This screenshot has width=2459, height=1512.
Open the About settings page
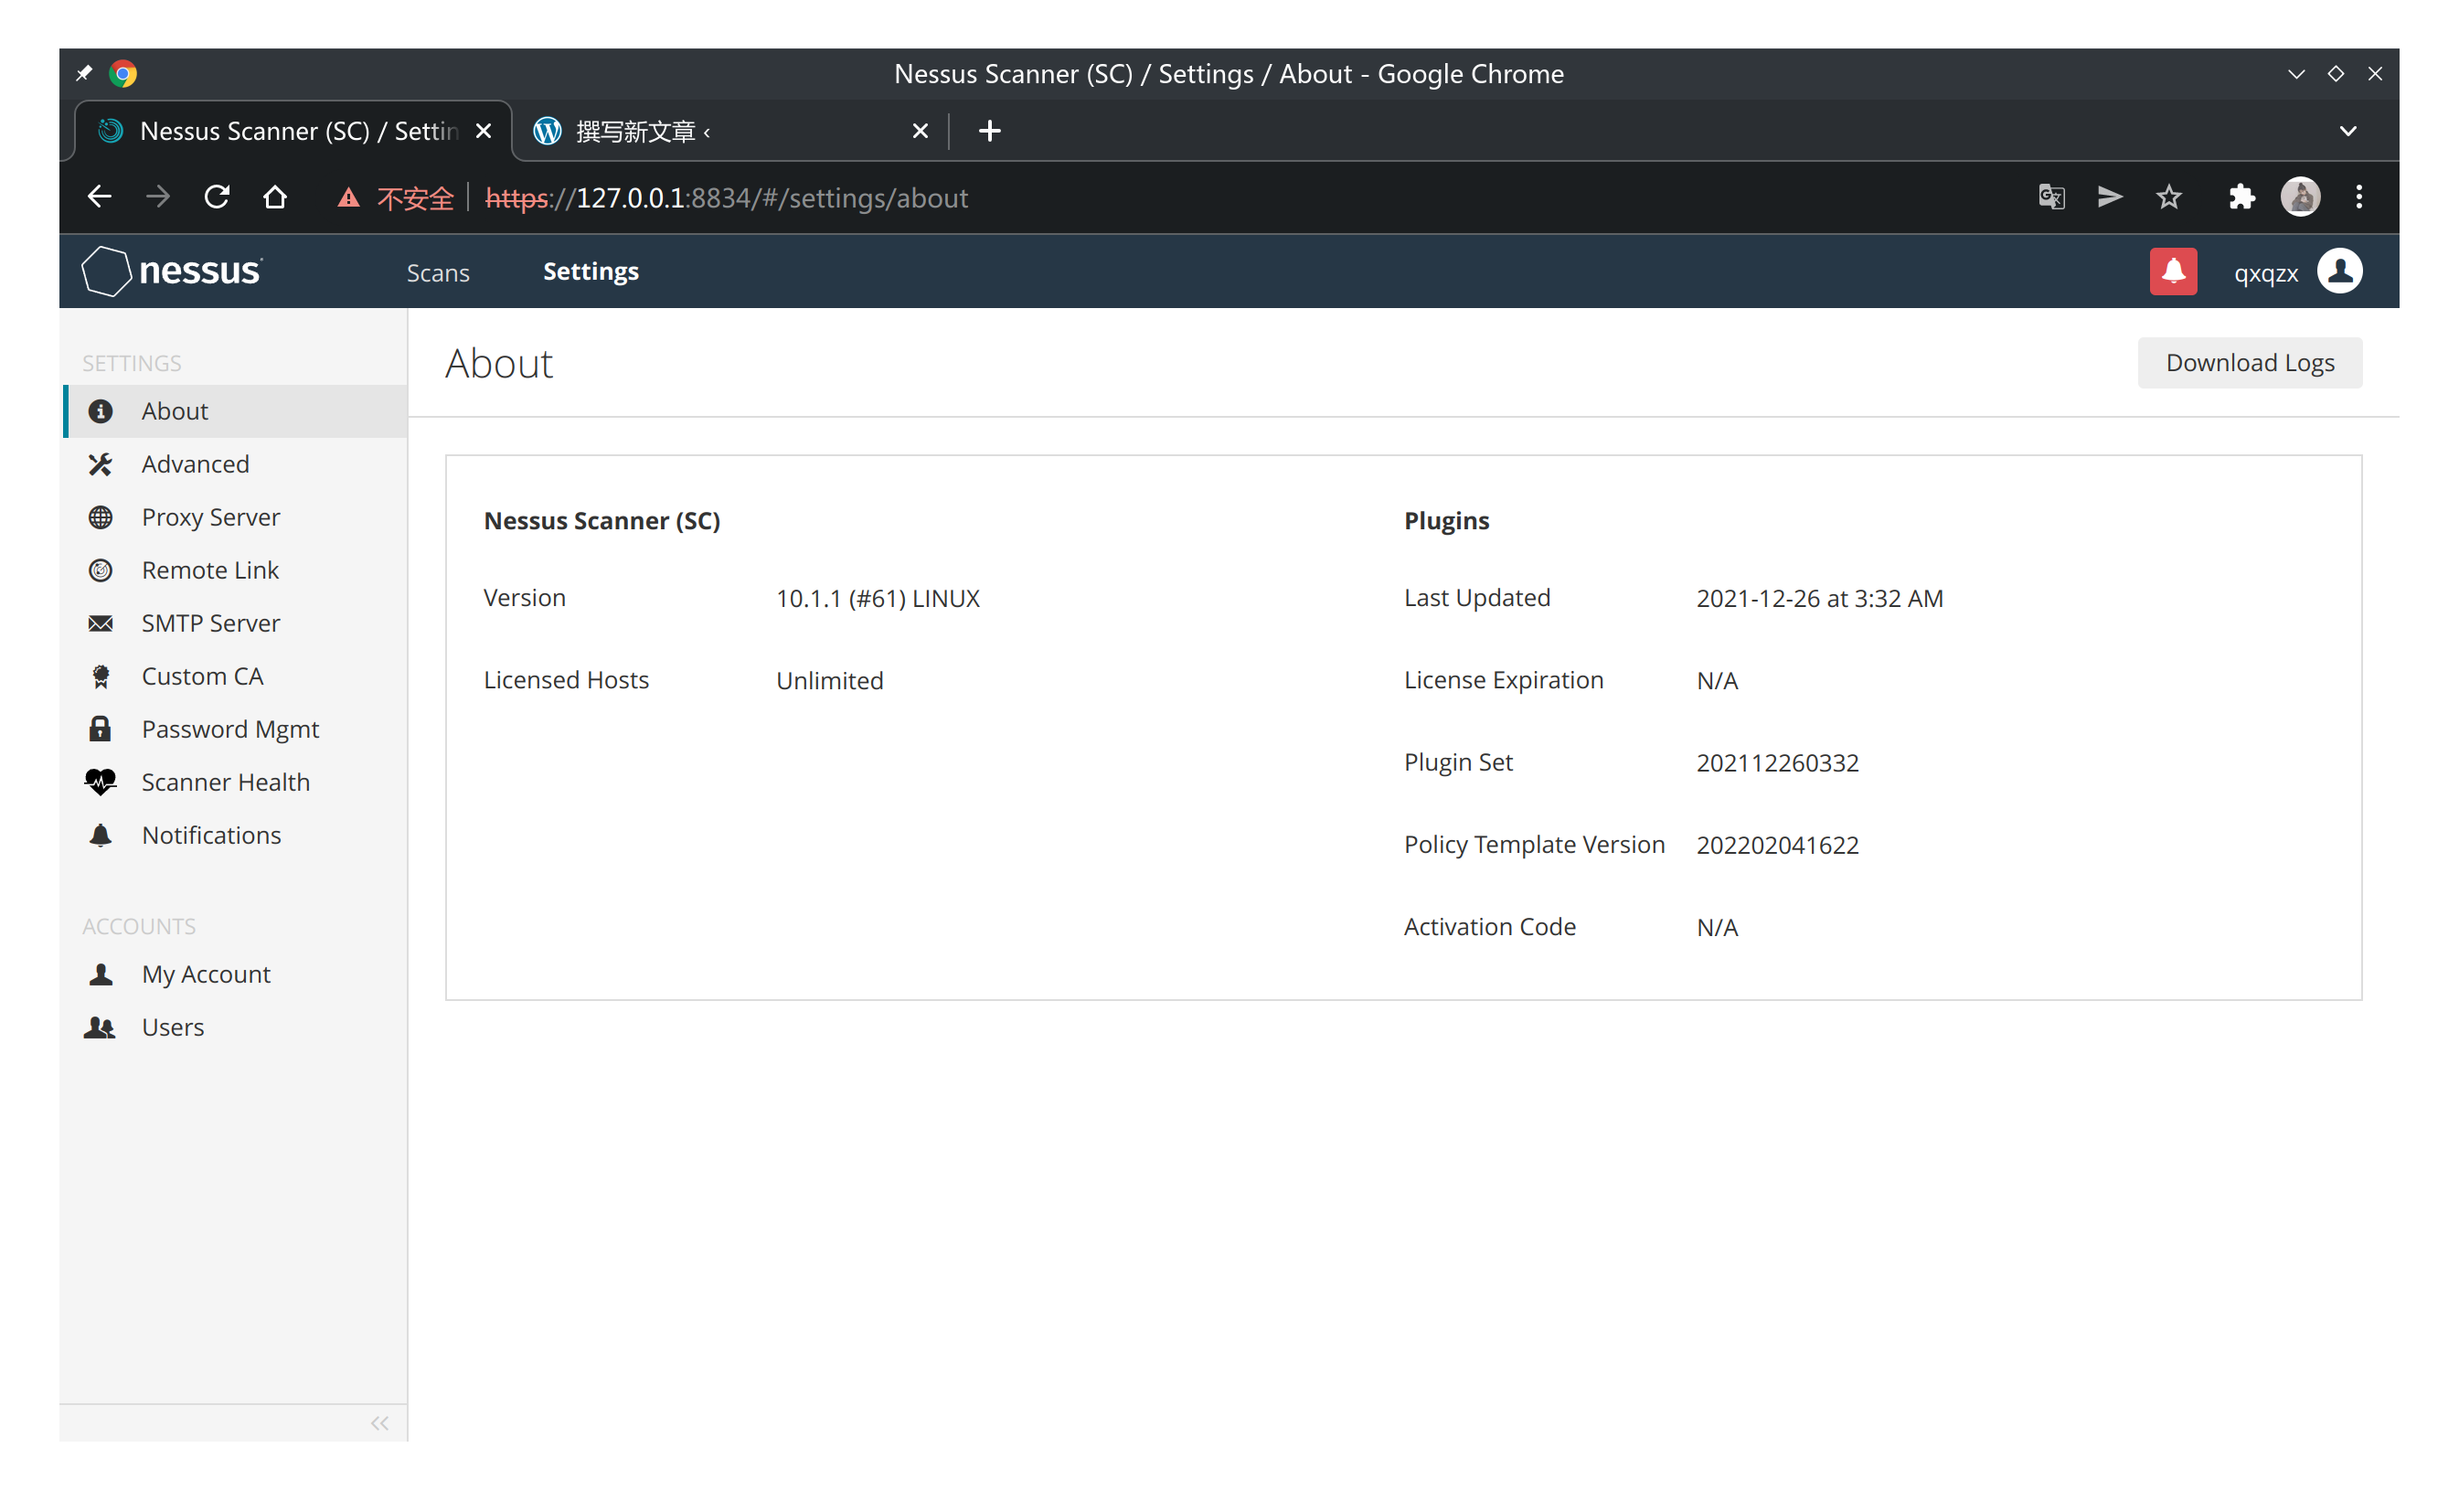(236, 411)
